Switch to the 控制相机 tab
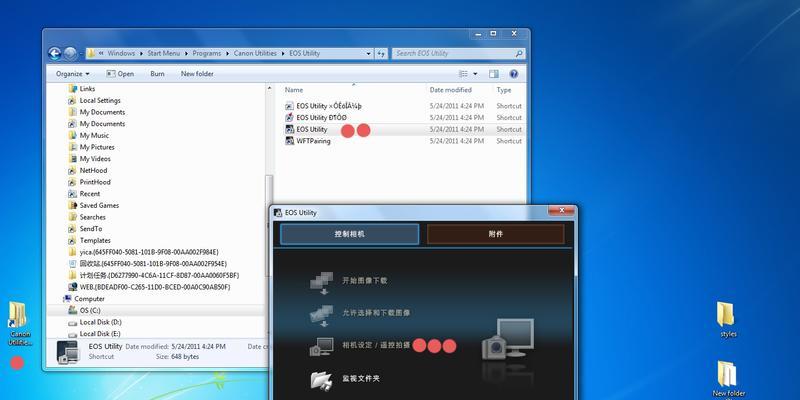800x400 pixels. click(350, 234)
